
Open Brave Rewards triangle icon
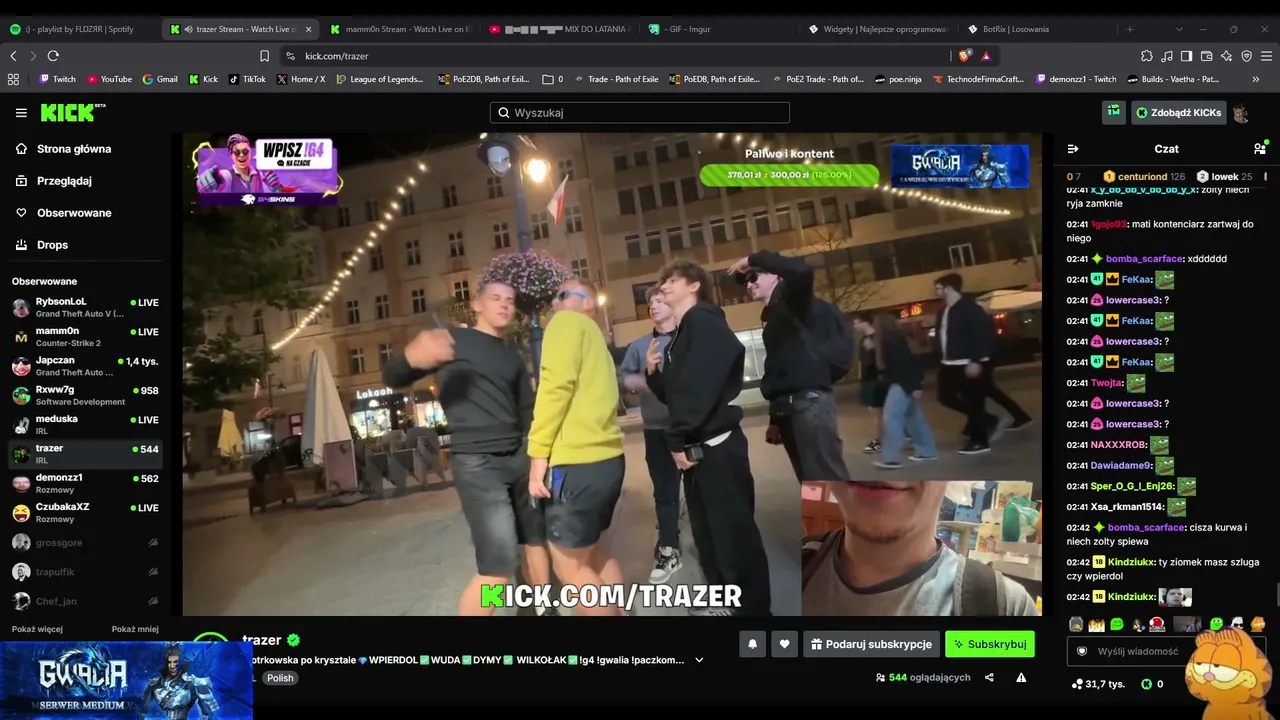[x=986, y=56]
